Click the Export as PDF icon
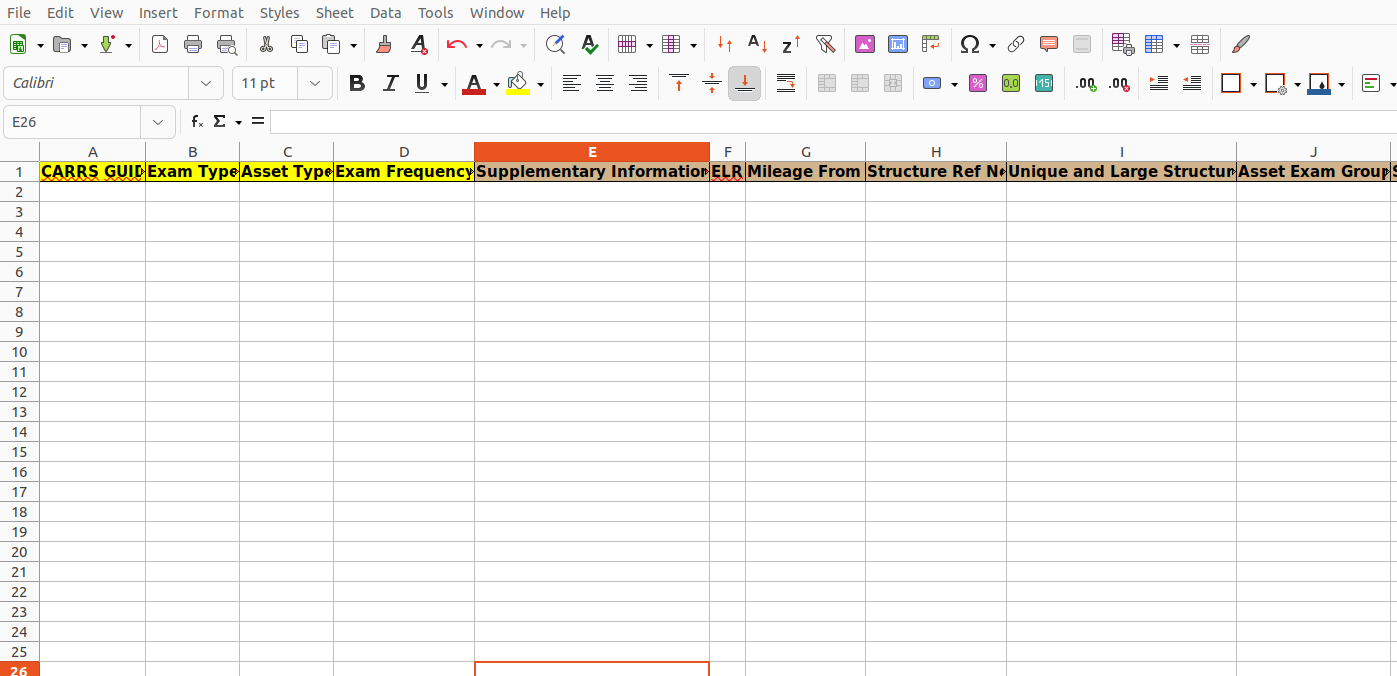The width and height of the screenshot is (1397, 676). click(160, 44)
